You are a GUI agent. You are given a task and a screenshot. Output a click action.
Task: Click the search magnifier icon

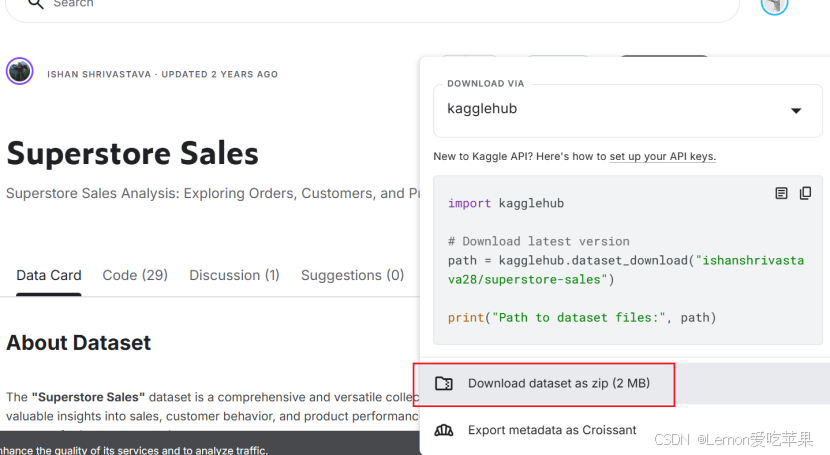[35, 4]
